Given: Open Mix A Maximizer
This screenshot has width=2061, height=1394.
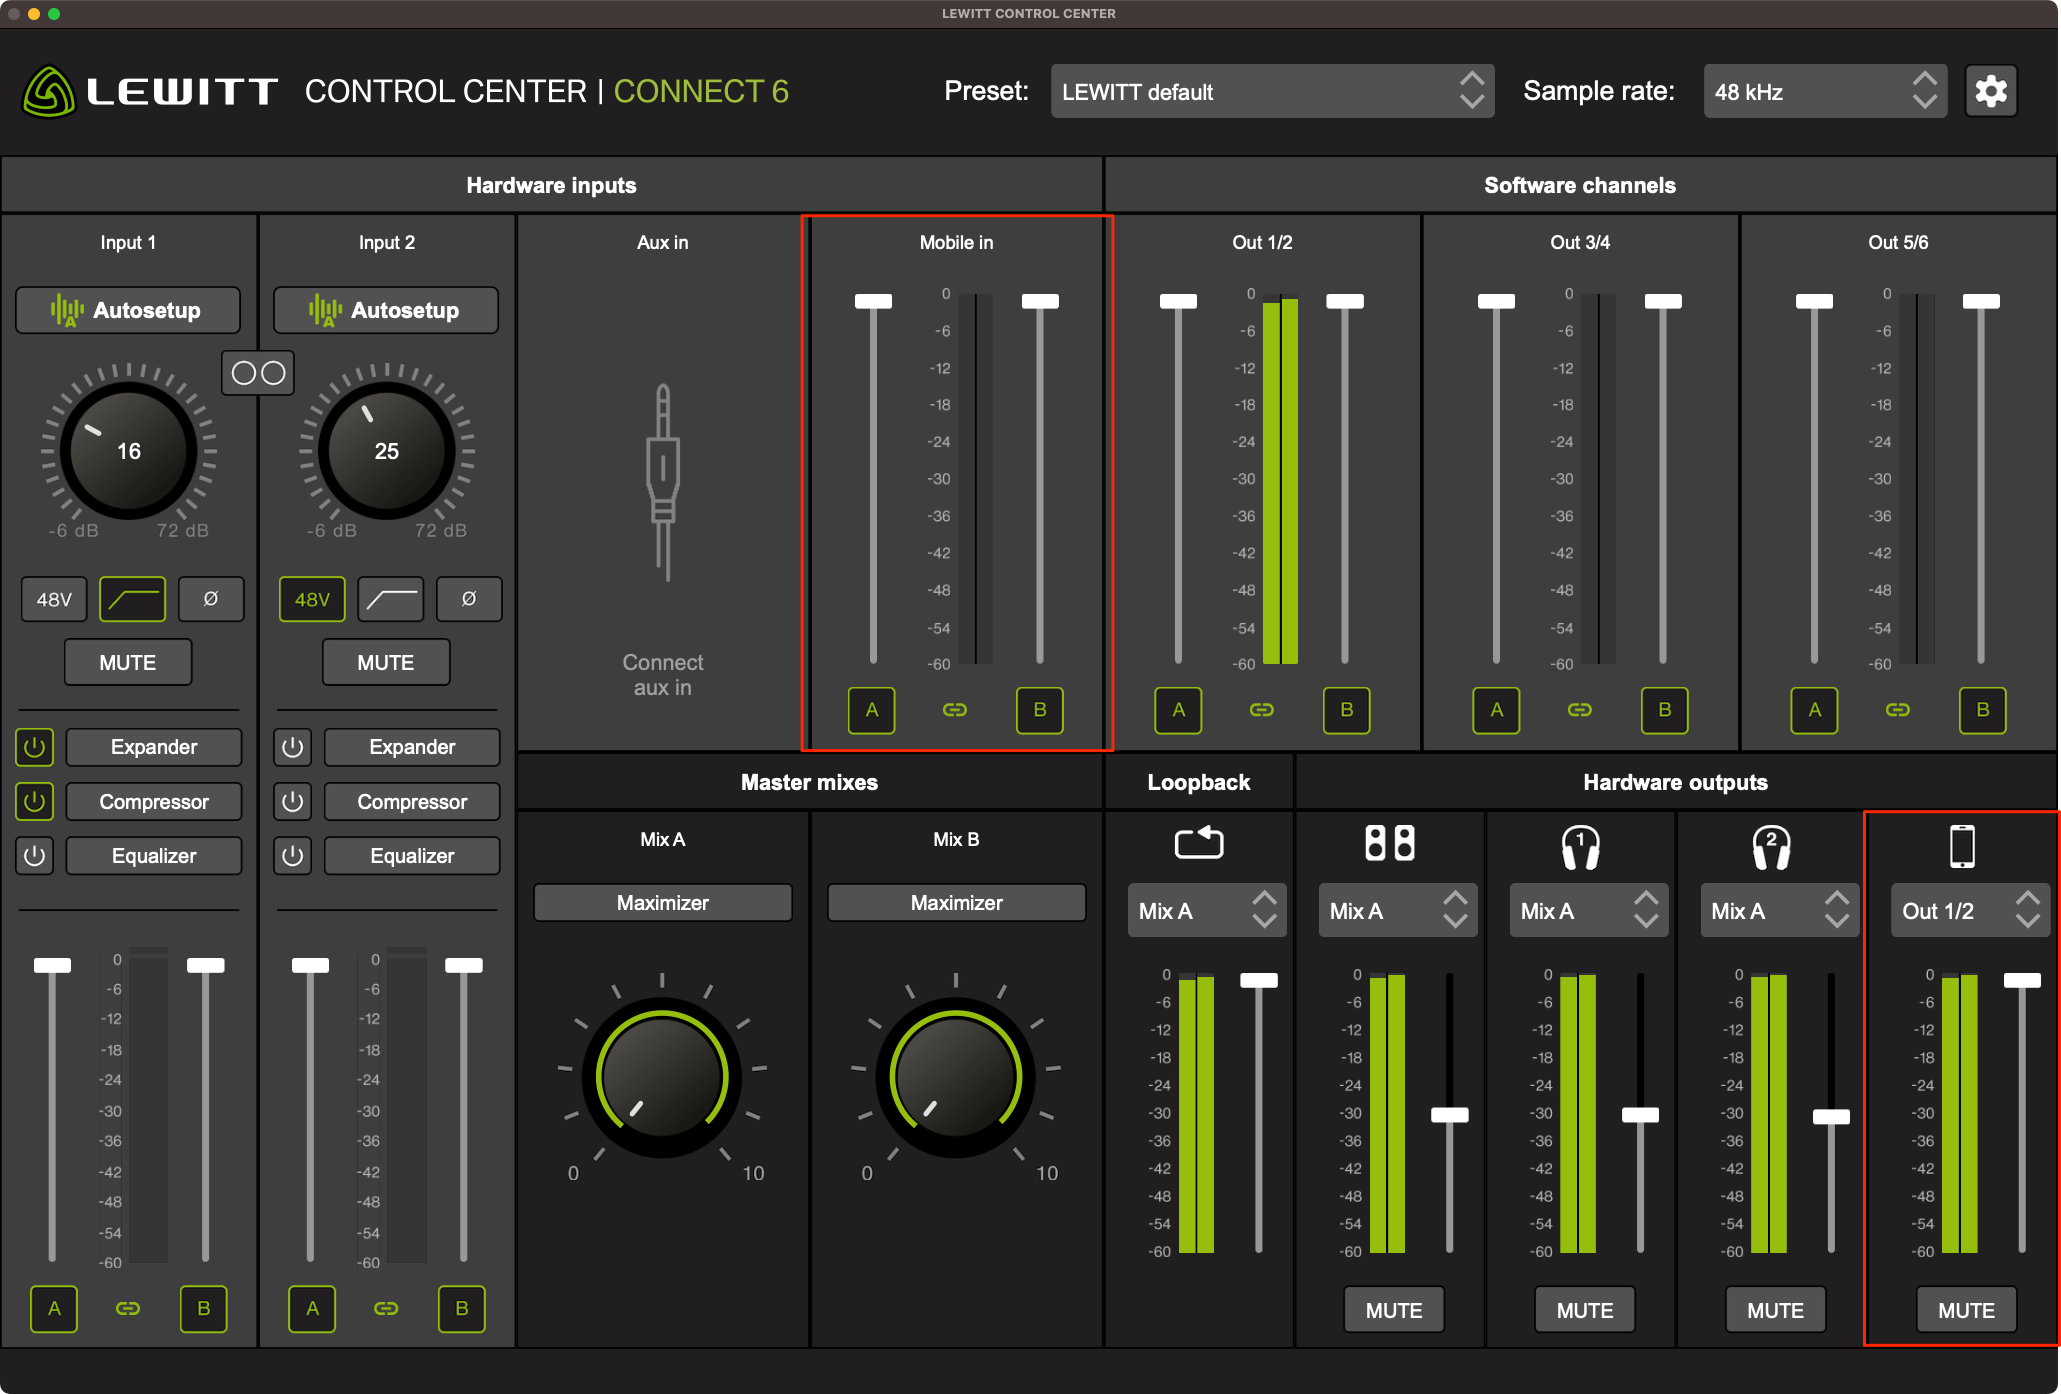Looking at the screenshot, I should point(663,902).
